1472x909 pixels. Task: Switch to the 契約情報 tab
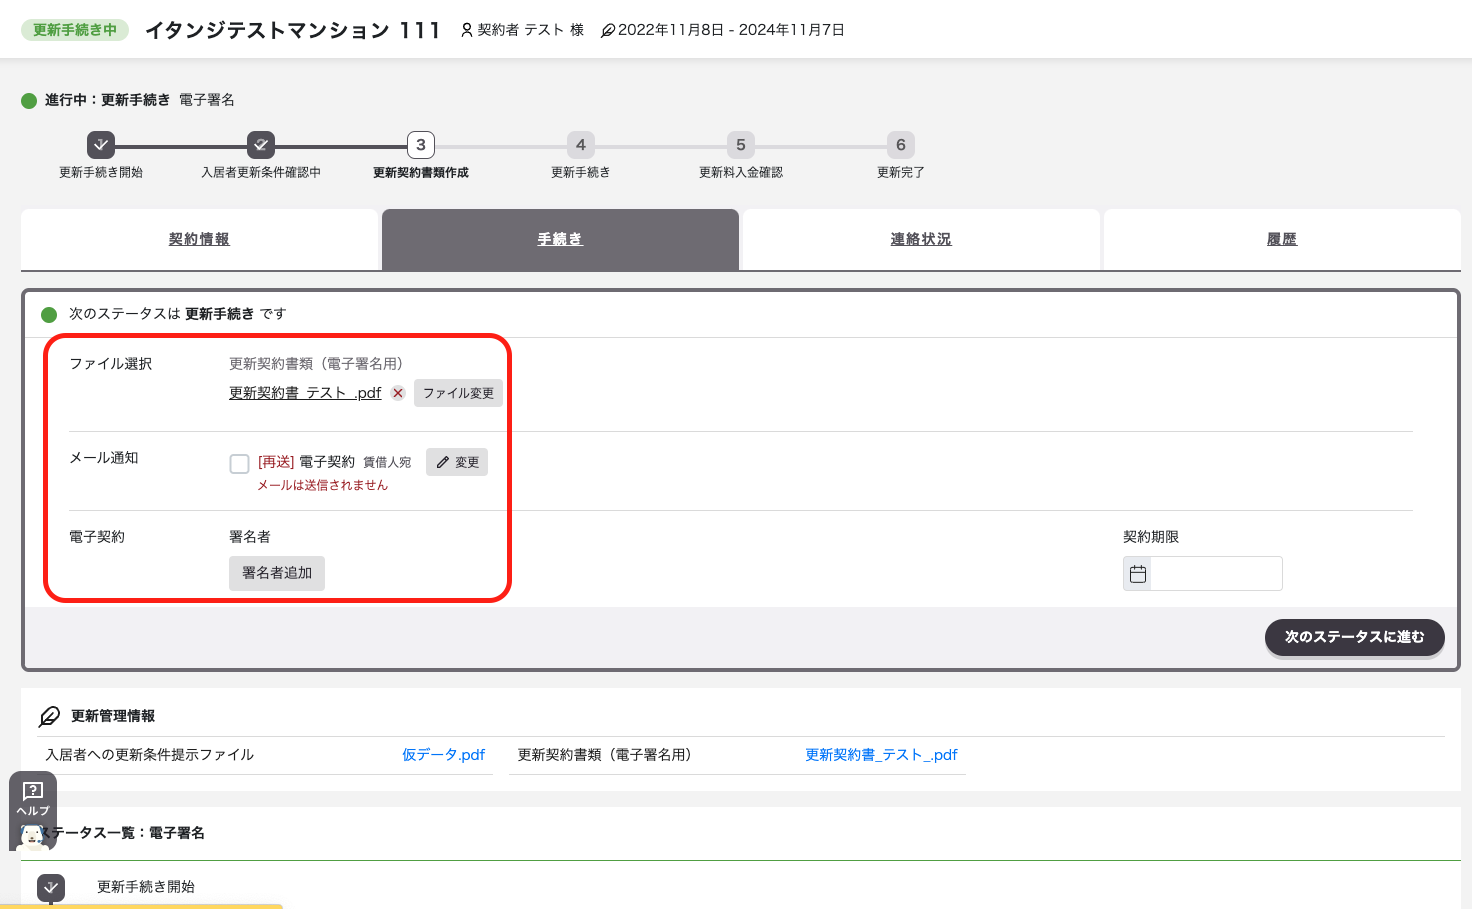pyautogui.click(x=199, y=239)
